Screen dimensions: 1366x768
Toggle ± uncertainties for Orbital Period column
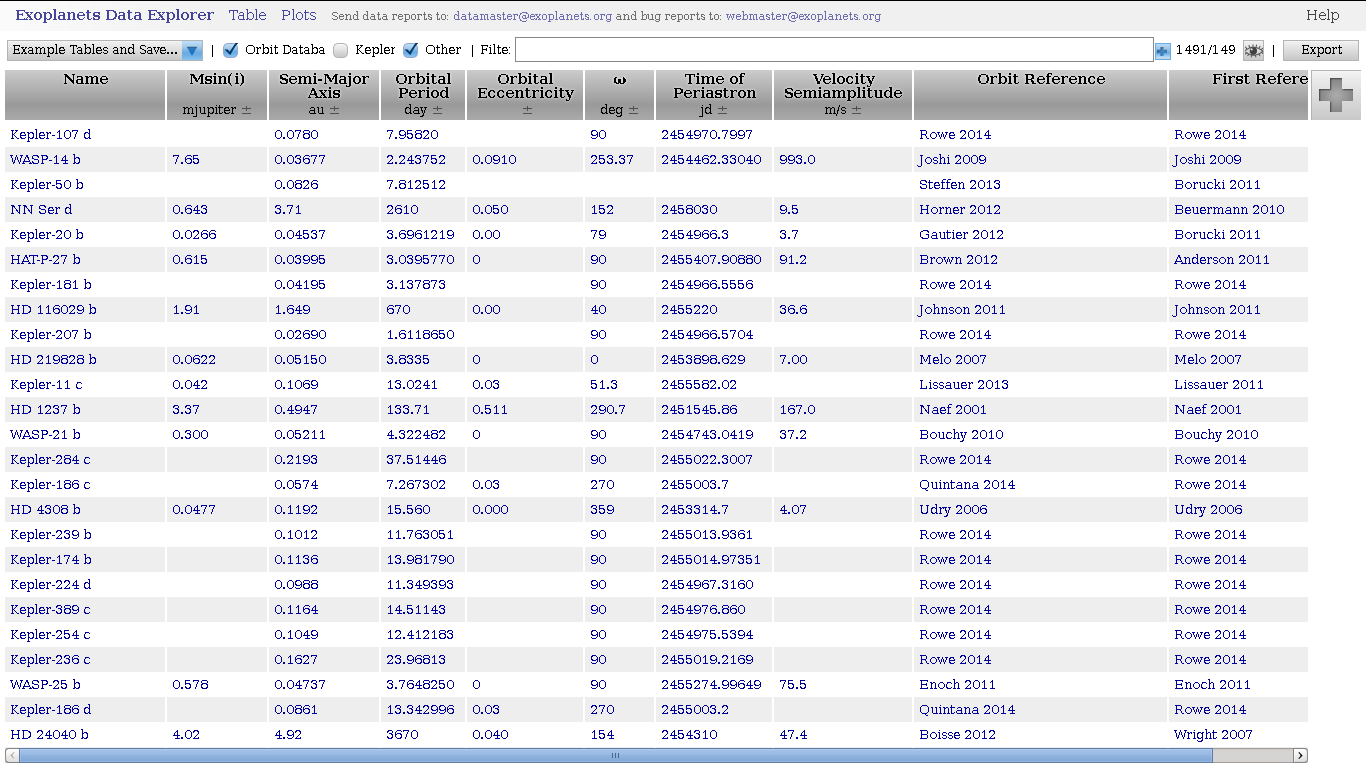pyautogui.click(x=437, y=110)
